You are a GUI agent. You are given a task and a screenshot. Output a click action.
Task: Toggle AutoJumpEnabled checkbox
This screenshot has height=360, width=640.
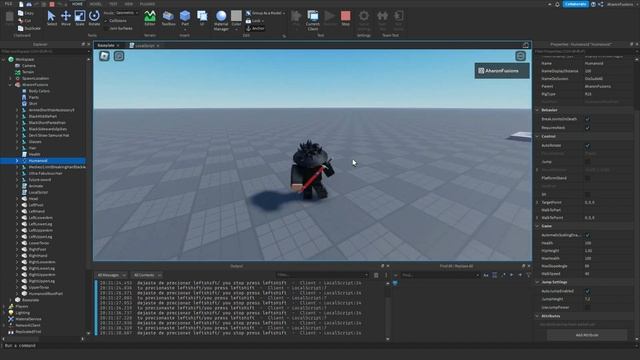click(x=587, y=291)
